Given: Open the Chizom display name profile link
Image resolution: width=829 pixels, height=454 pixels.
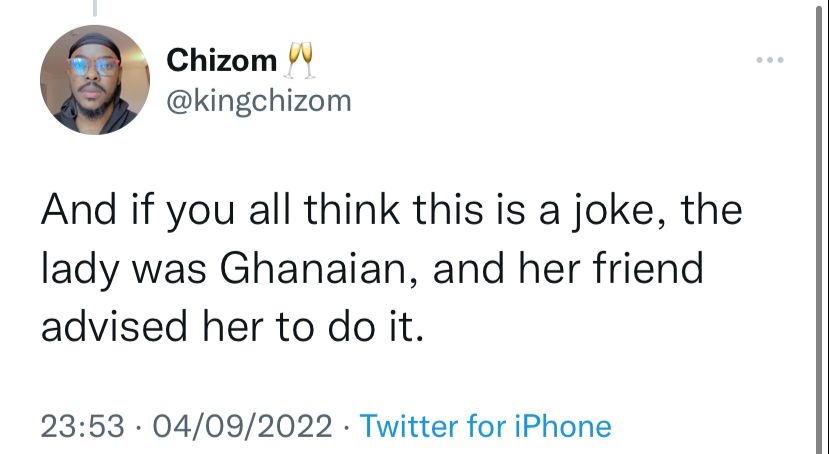Looking at the screenshot, I should (221, 61).
